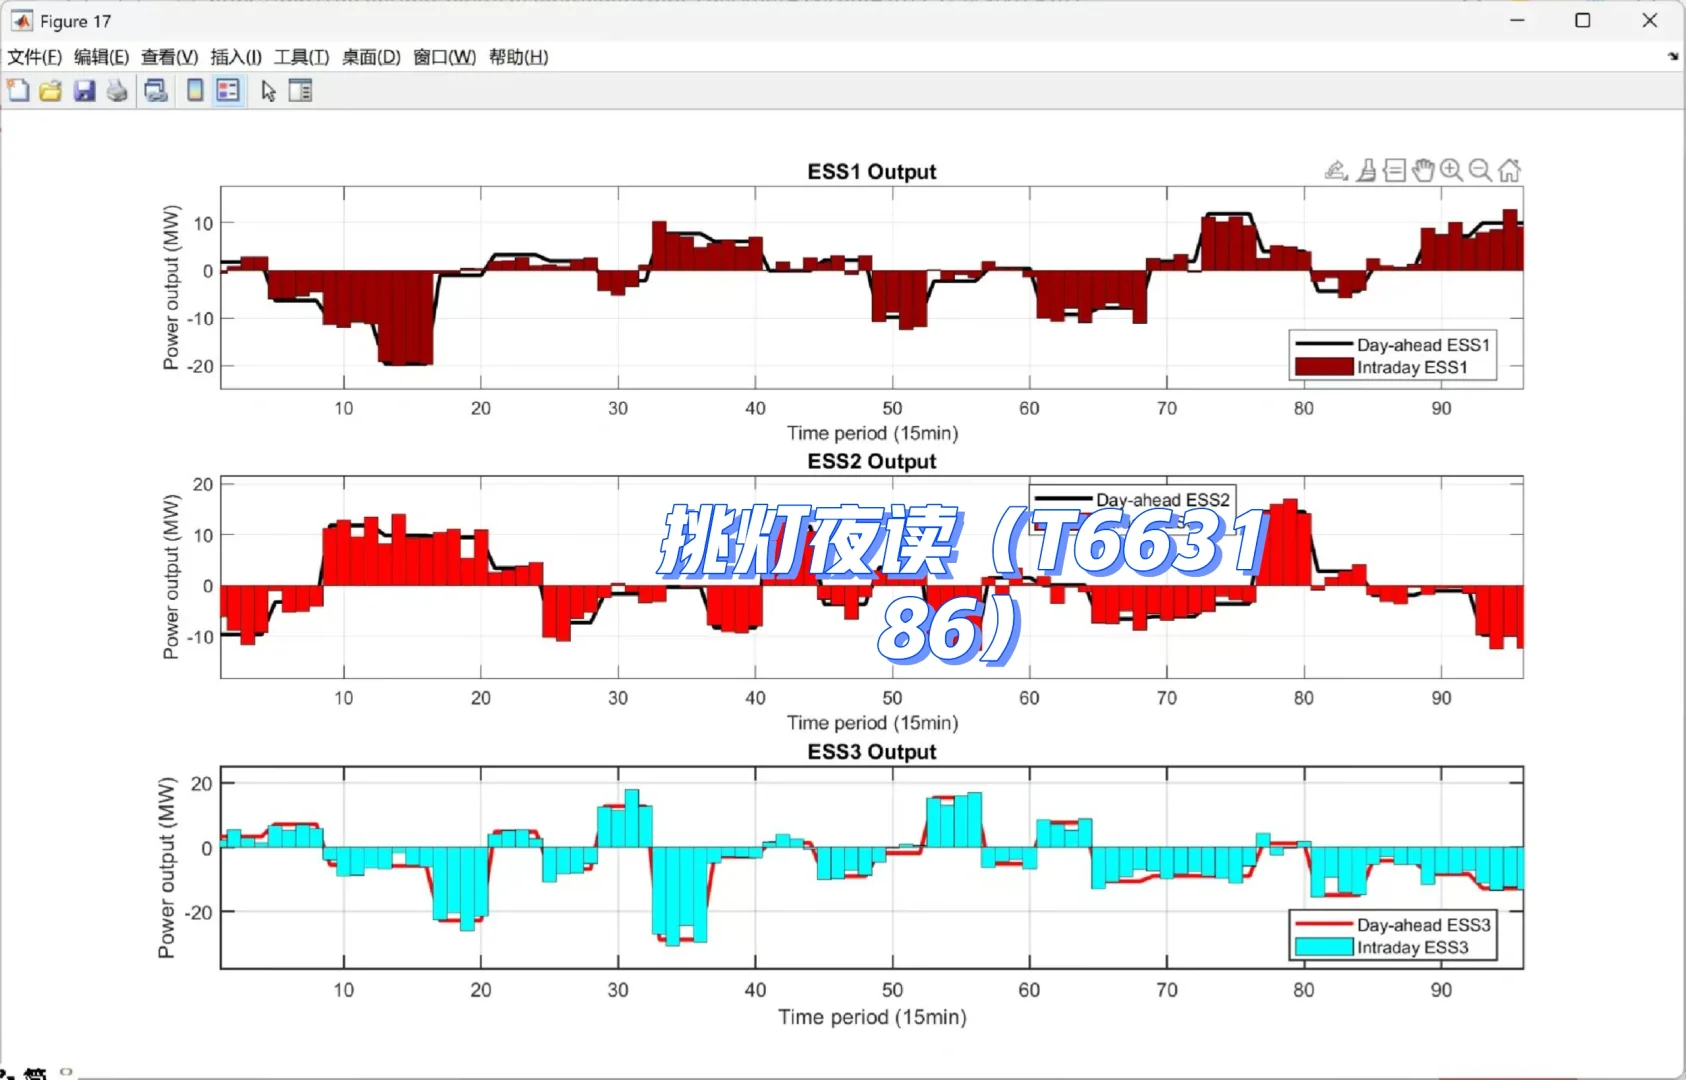The height and width of the screenshot is (1080, 1686).
Task: Open the 工具(T) menu
Action: click(302, 57)
